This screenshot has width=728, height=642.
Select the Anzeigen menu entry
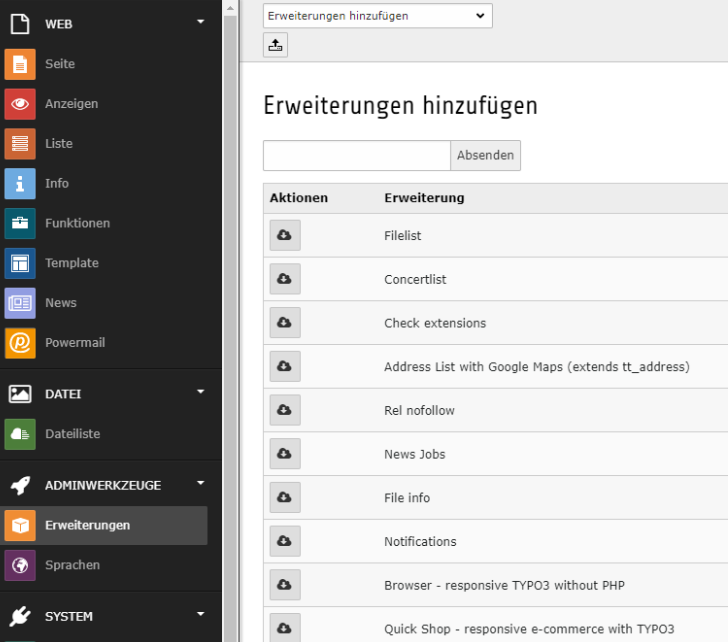72,104
